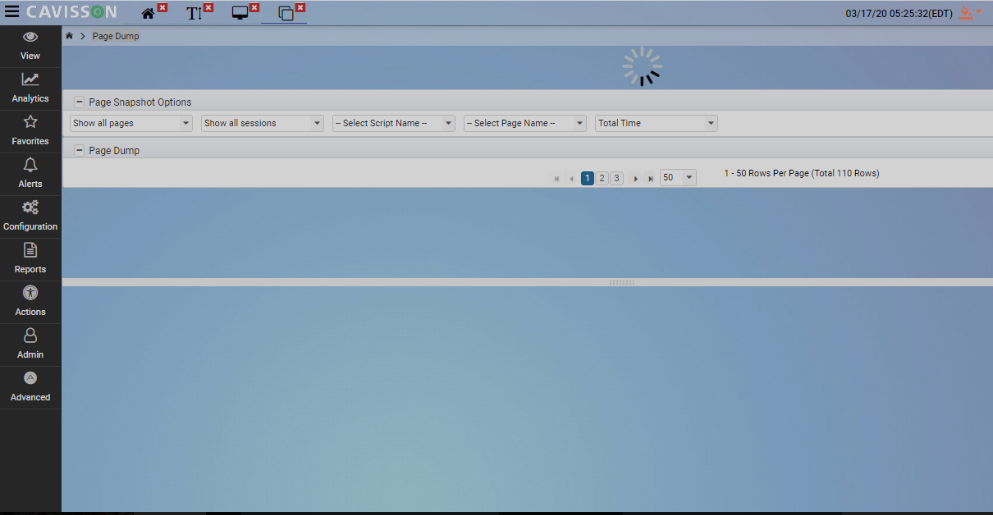Open the Select Script Name dropdown
This screenshot has height=515, width=993.
pos(393,123)
